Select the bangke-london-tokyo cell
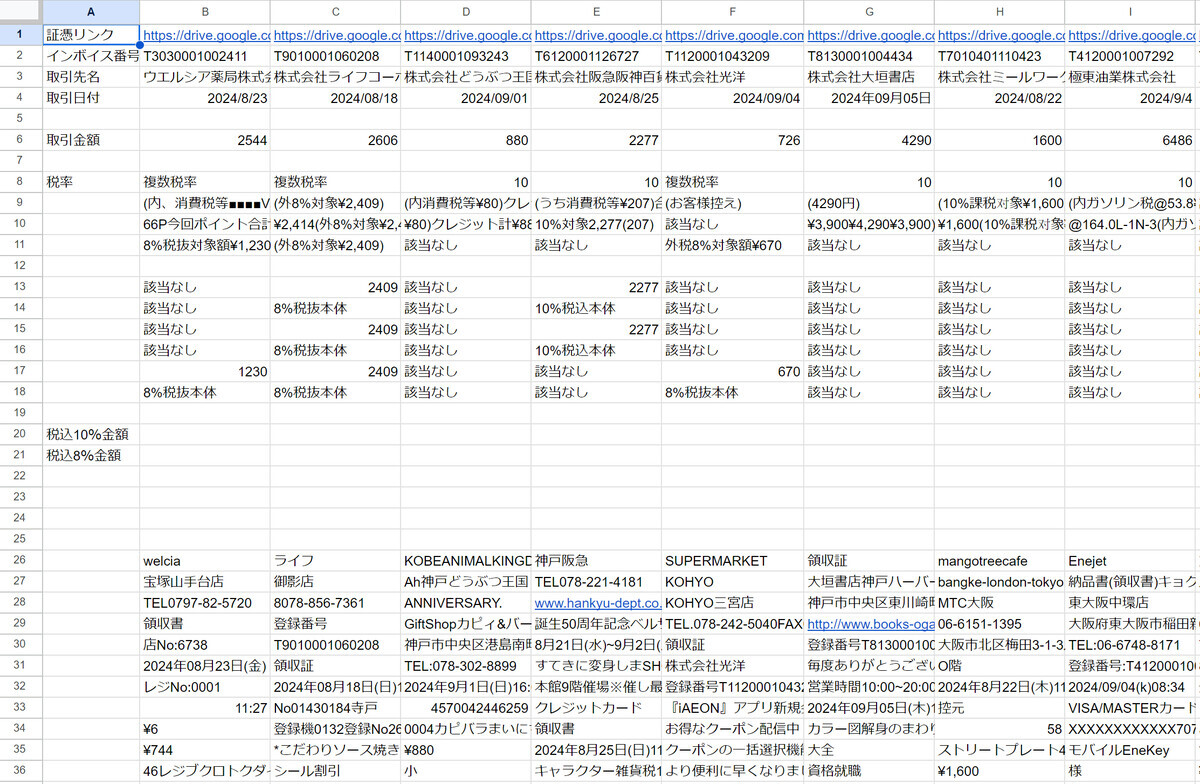Image resolution: width=1200 pixels, height=784 pixels. [x=1000, y=582]
